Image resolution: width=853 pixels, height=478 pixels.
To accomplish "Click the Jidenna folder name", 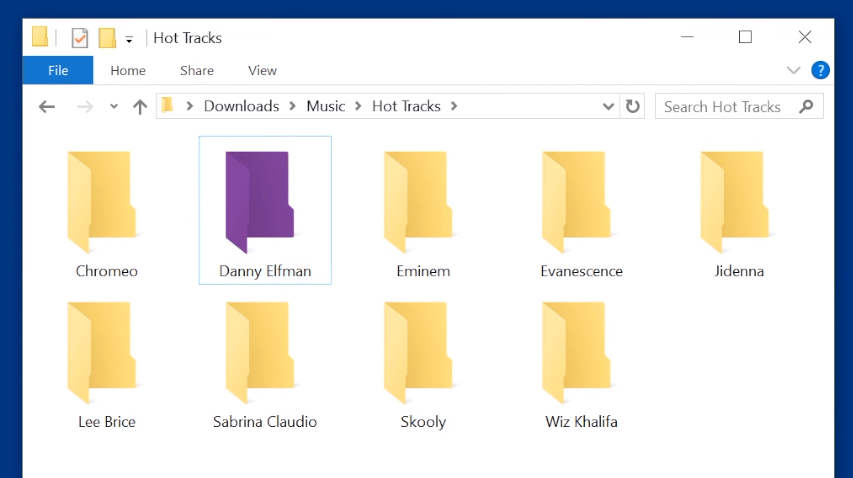I will pos(739,271).
